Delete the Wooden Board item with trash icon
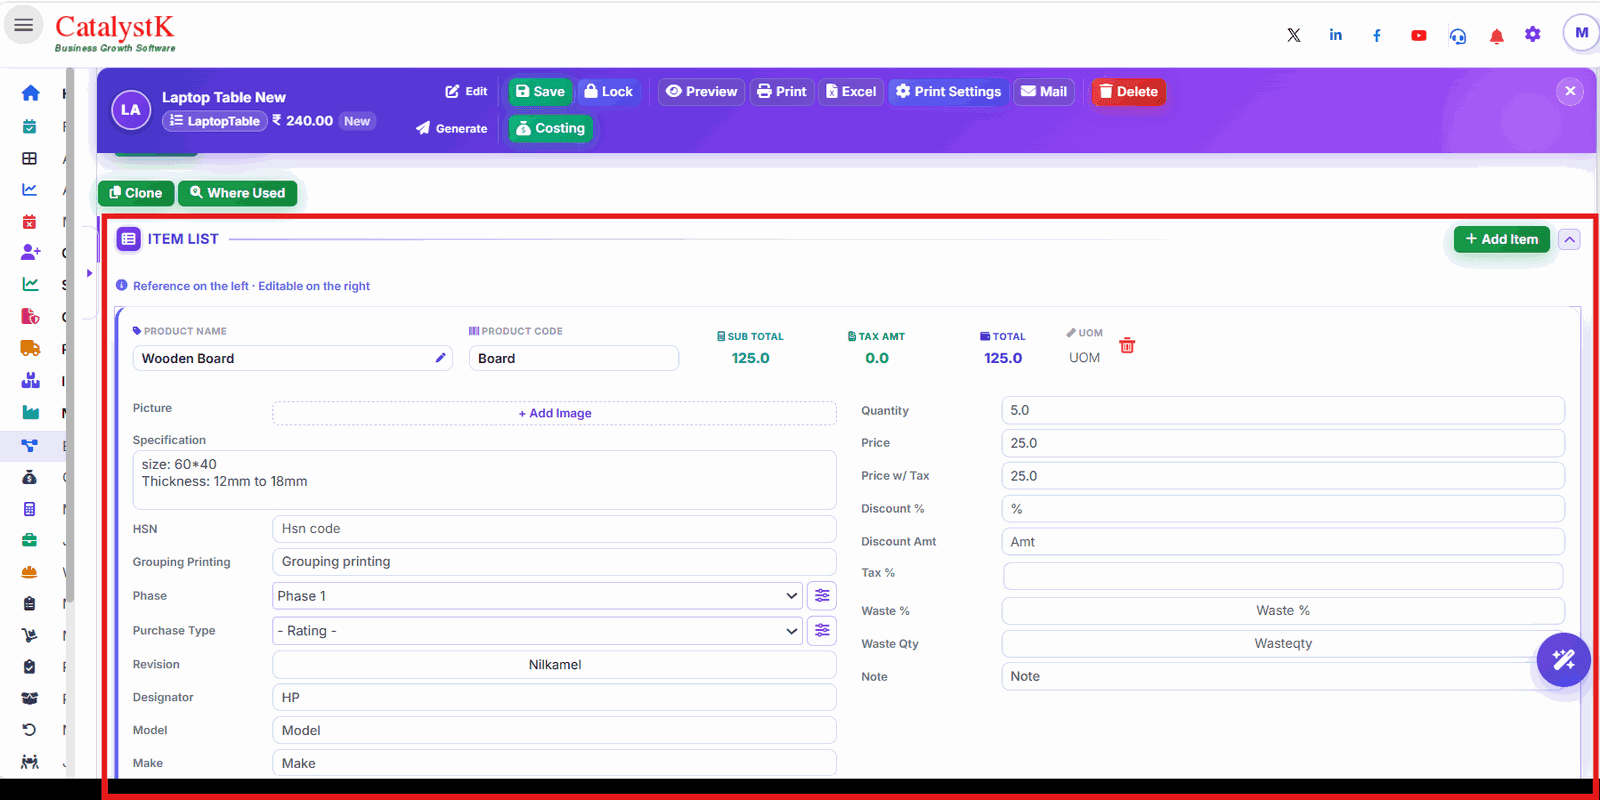 pyautogui.click(x=1127, y=345)
